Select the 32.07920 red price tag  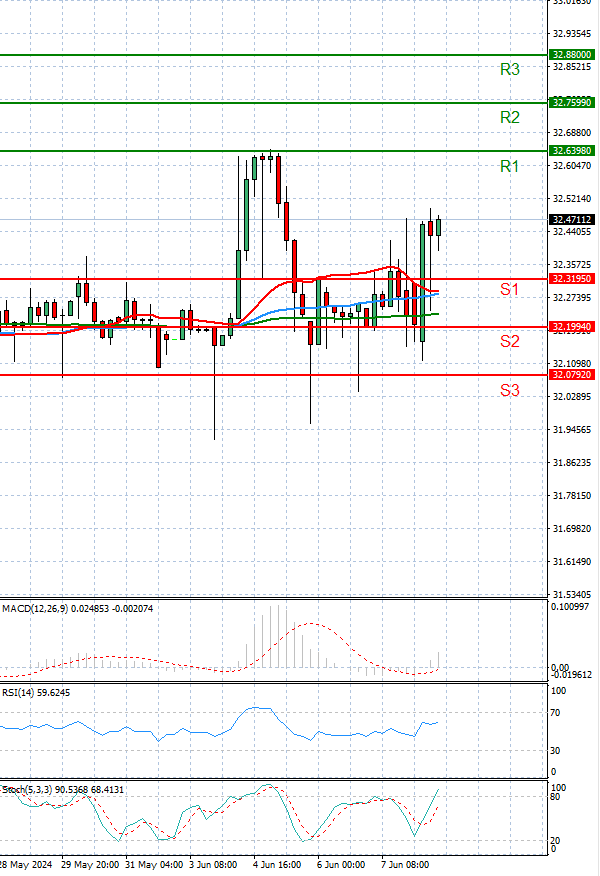click(572, 375)
